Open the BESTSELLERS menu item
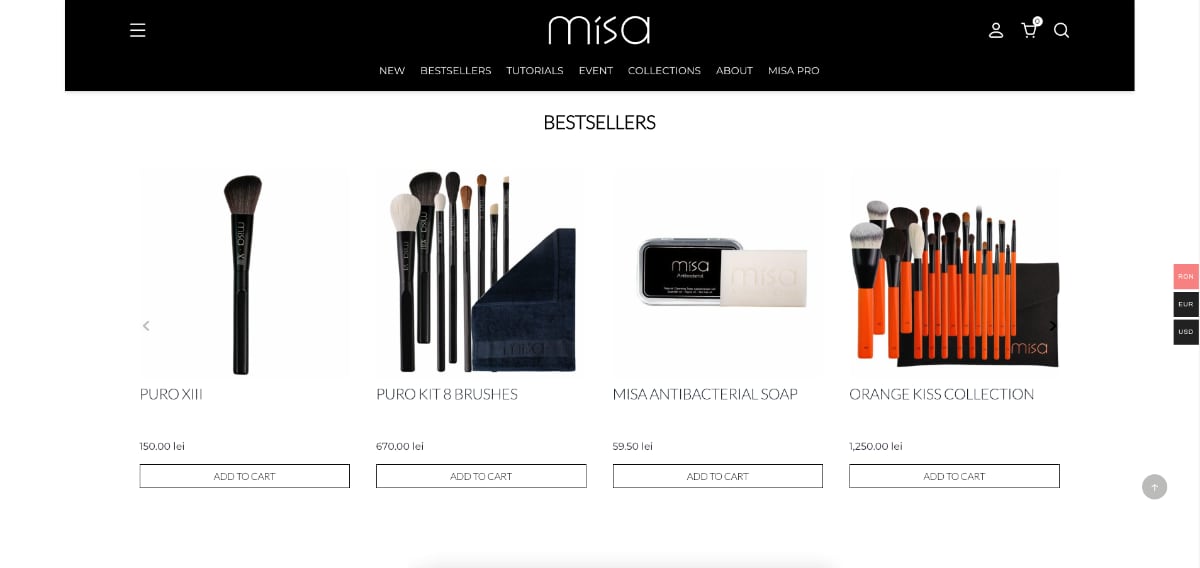The width and height of the screenshot is (1200, 568). (x=456, y=71)
